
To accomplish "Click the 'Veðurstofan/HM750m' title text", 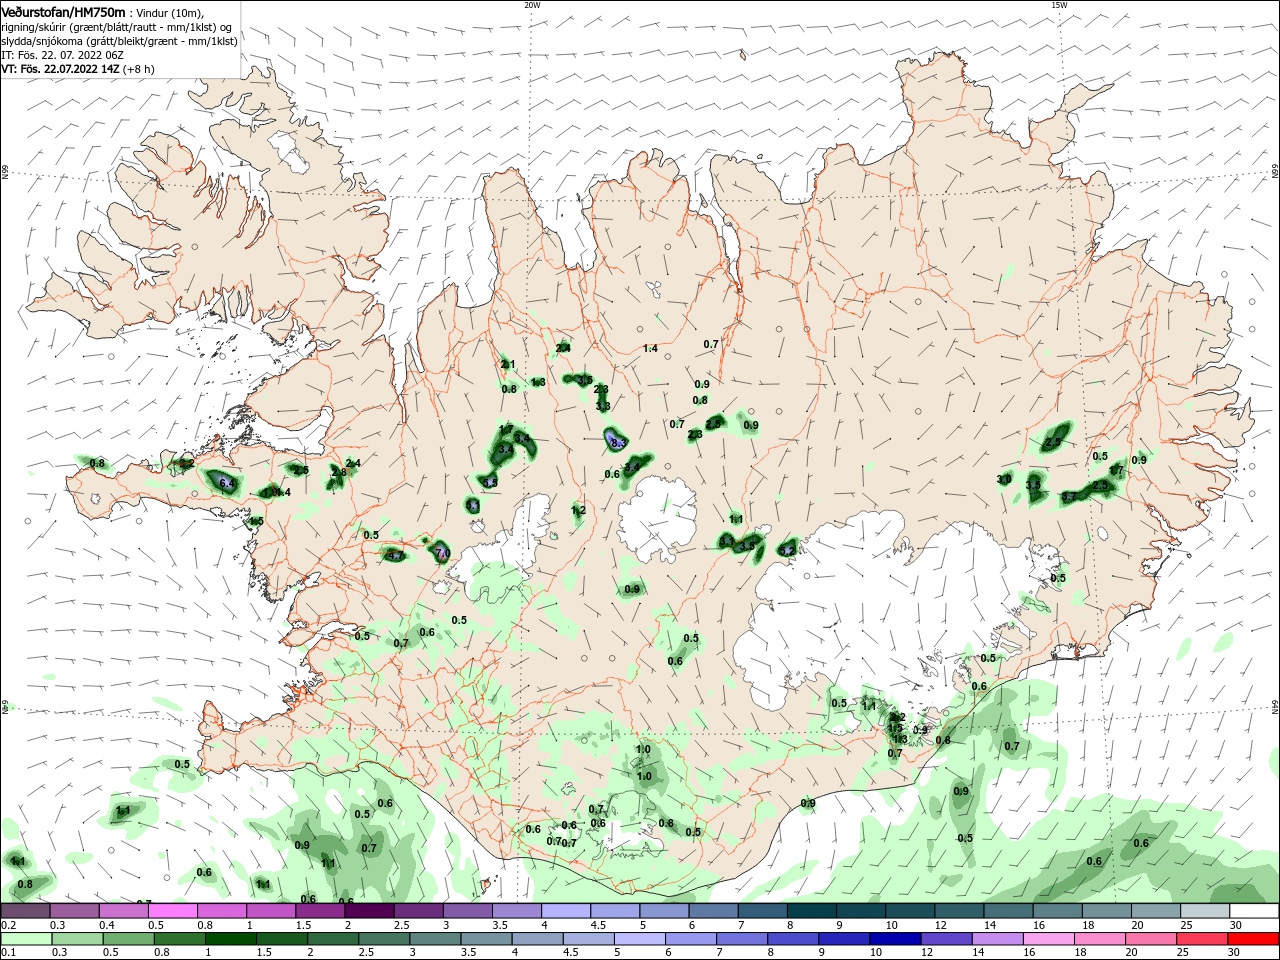I will (x=63, y=11).
